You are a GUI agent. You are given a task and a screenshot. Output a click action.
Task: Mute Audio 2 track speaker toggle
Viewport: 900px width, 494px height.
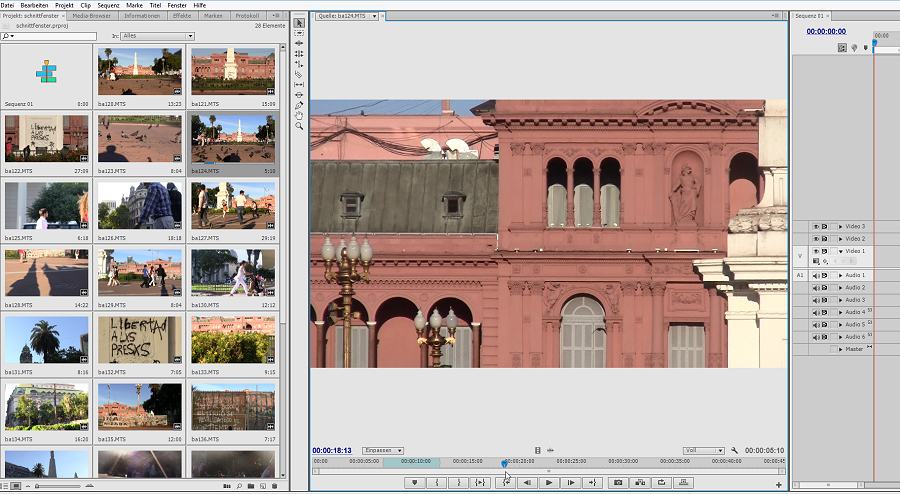pyautogui.click(x=816, y=288)
